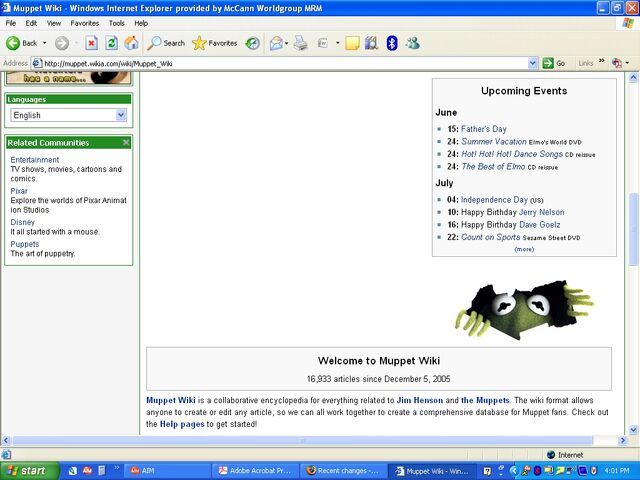Screen dimensions: 640x480
Task: Open the Favorites star pane
Action: [x=215, y=43]
